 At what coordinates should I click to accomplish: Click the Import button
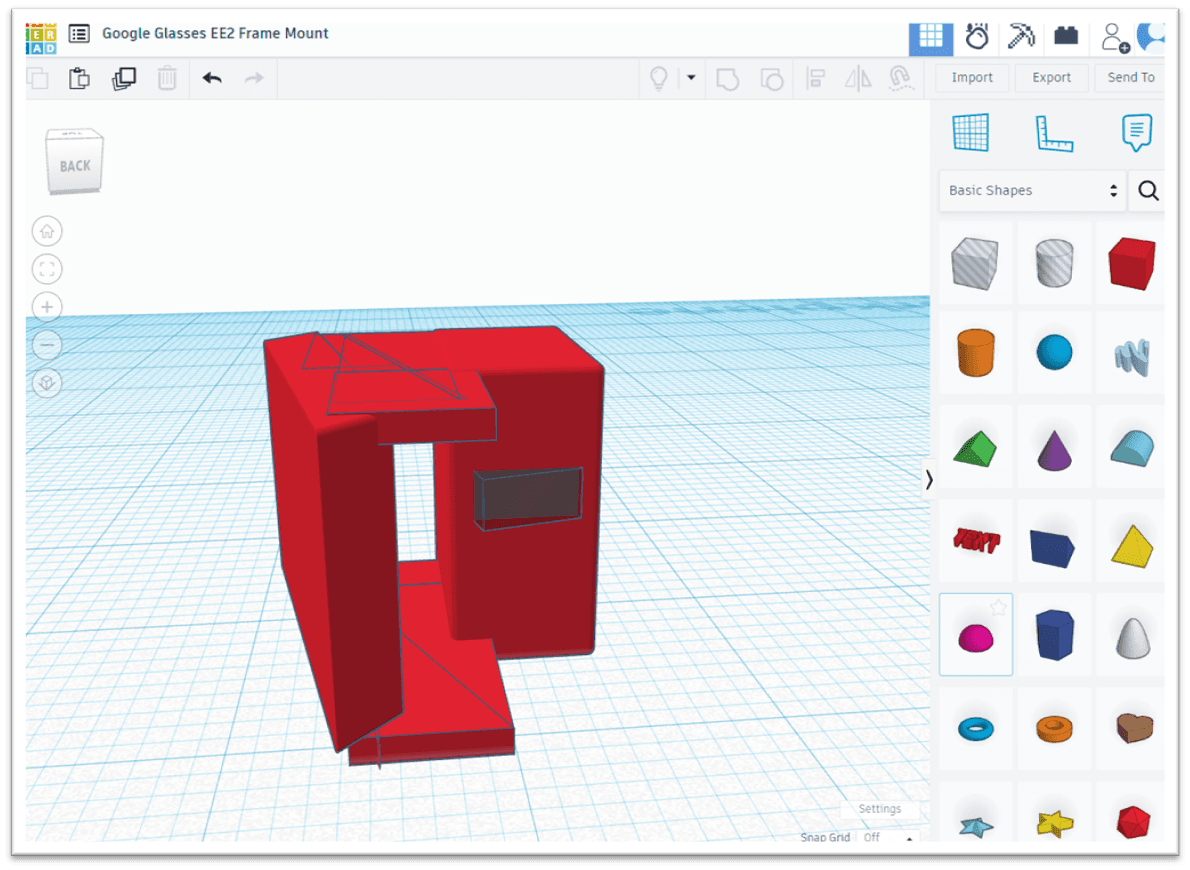coord(972,77)
